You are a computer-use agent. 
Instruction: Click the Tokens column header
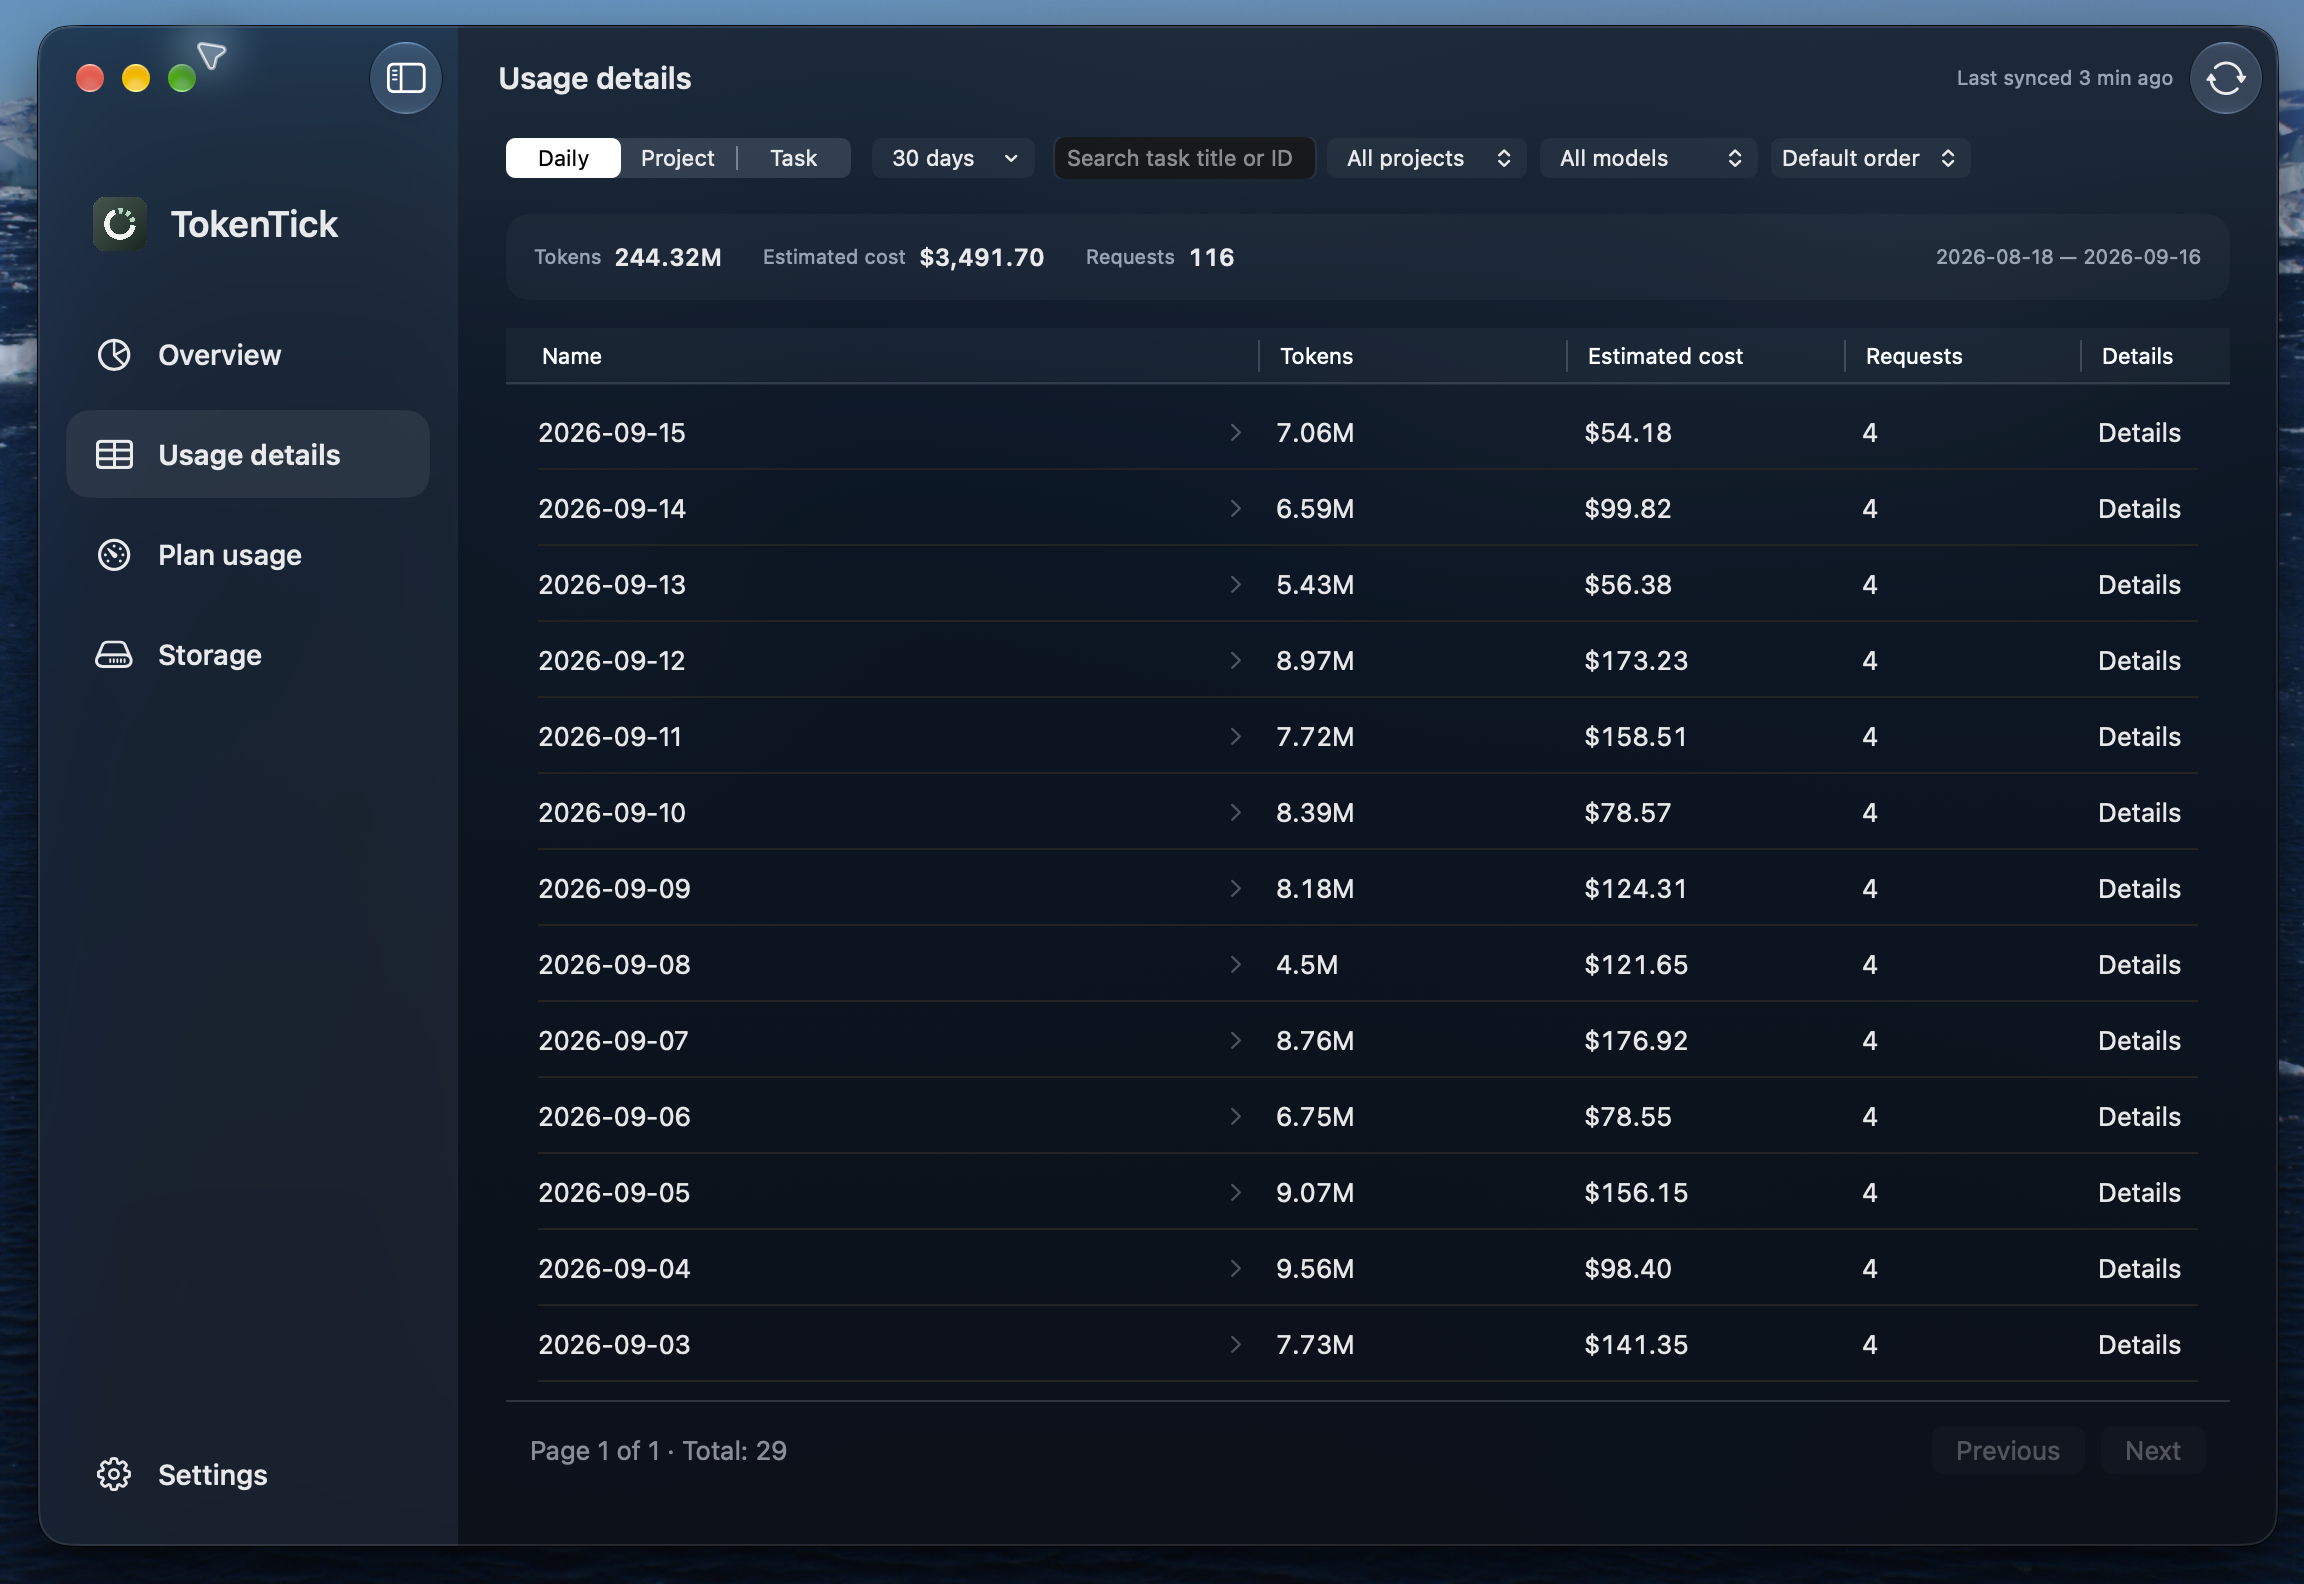1316,356
